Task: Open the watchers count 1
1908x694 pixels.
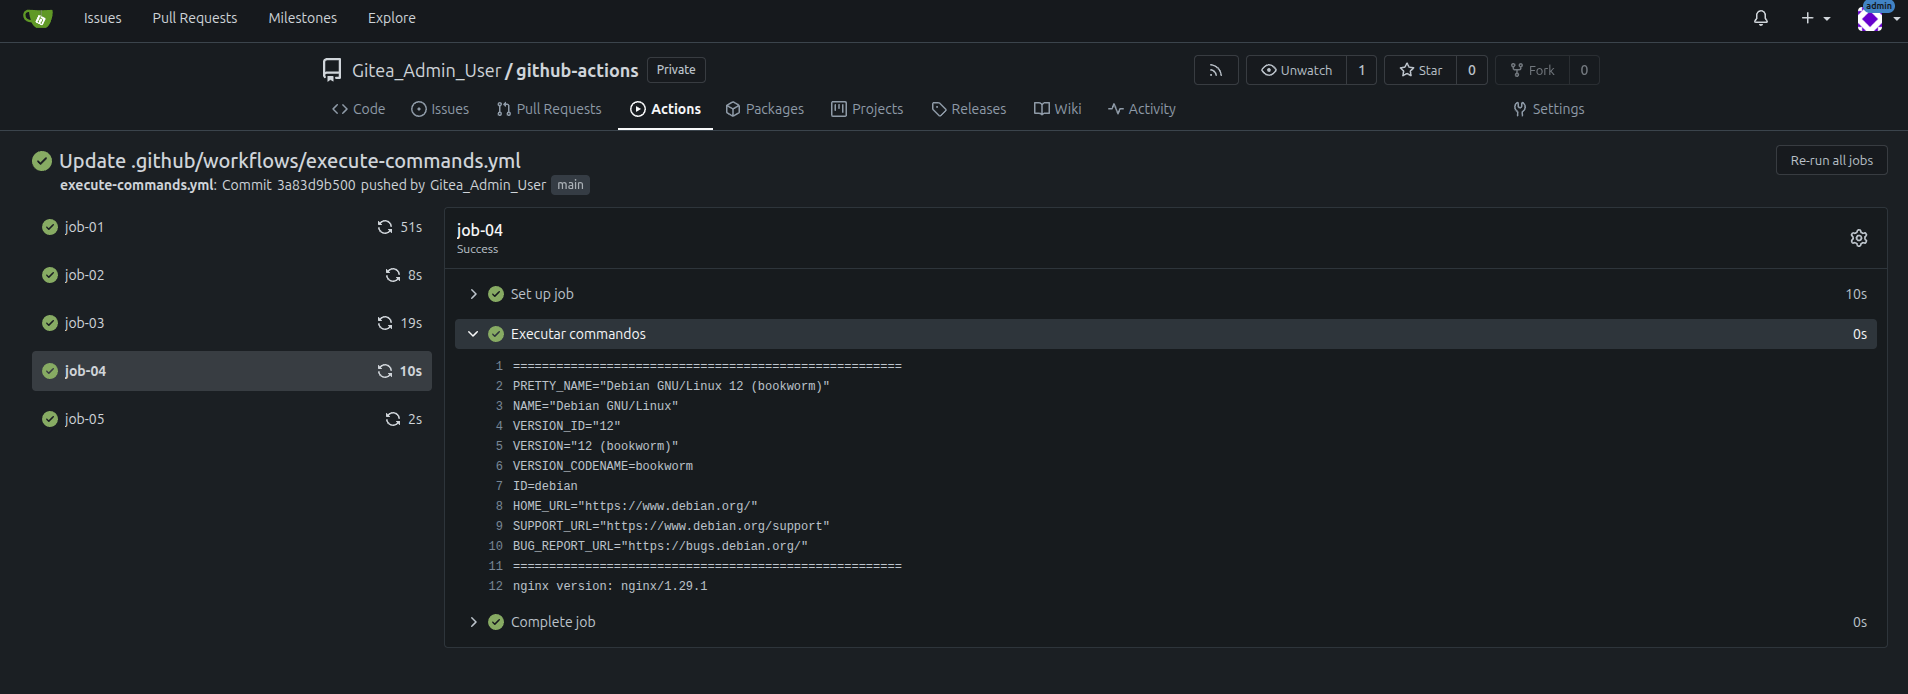Action: [1362, 70]
